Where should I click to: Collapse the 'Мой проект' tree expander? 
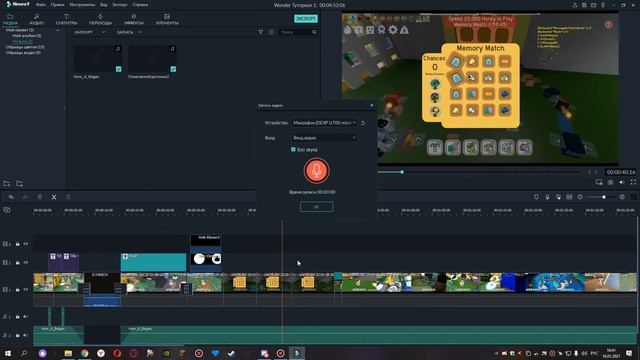(x=58, y=30)
